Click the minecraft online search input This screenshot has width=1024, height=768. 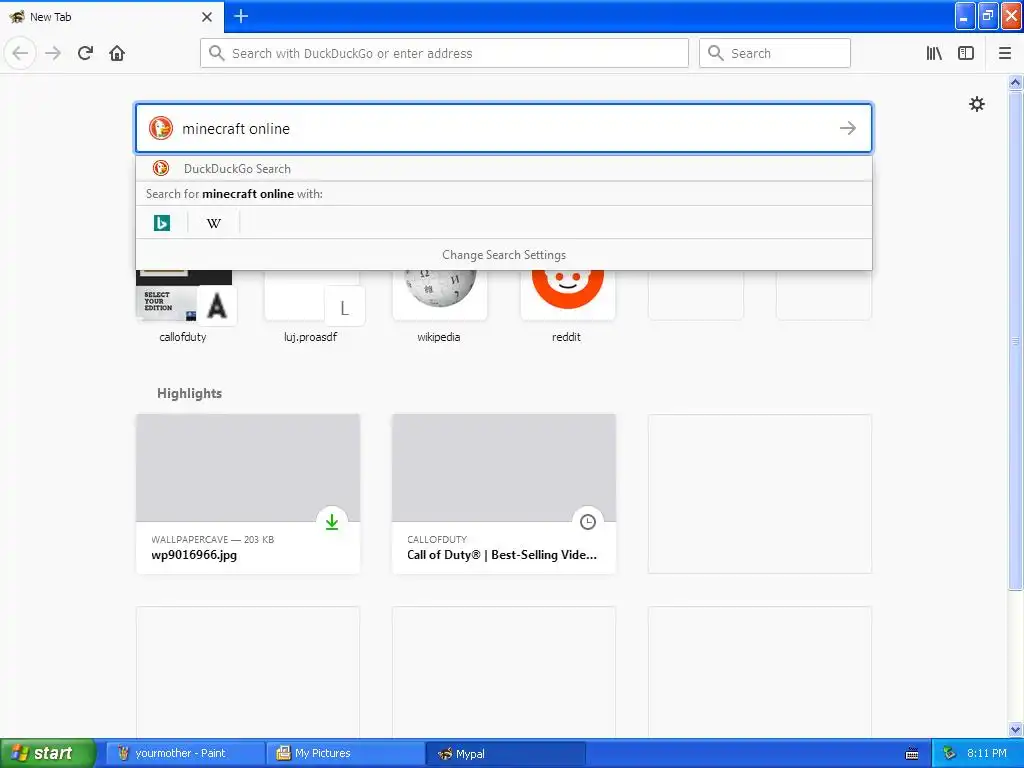tap(504, 128)
